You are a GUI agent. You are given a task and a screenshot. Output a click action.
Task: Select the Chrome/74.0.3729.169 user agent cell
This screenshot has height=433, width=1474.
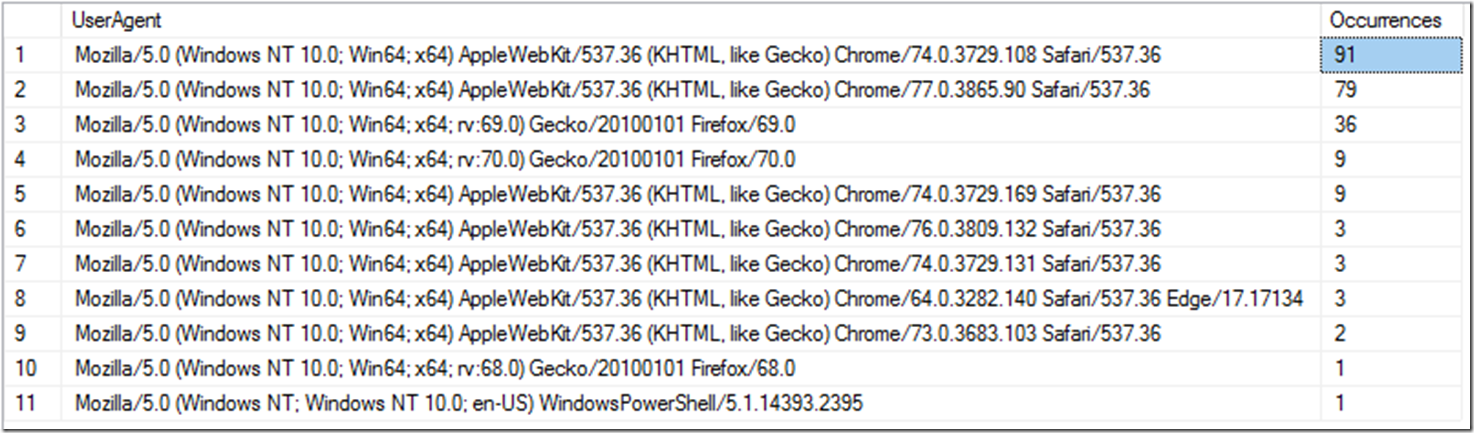click(x=617, y=194)
